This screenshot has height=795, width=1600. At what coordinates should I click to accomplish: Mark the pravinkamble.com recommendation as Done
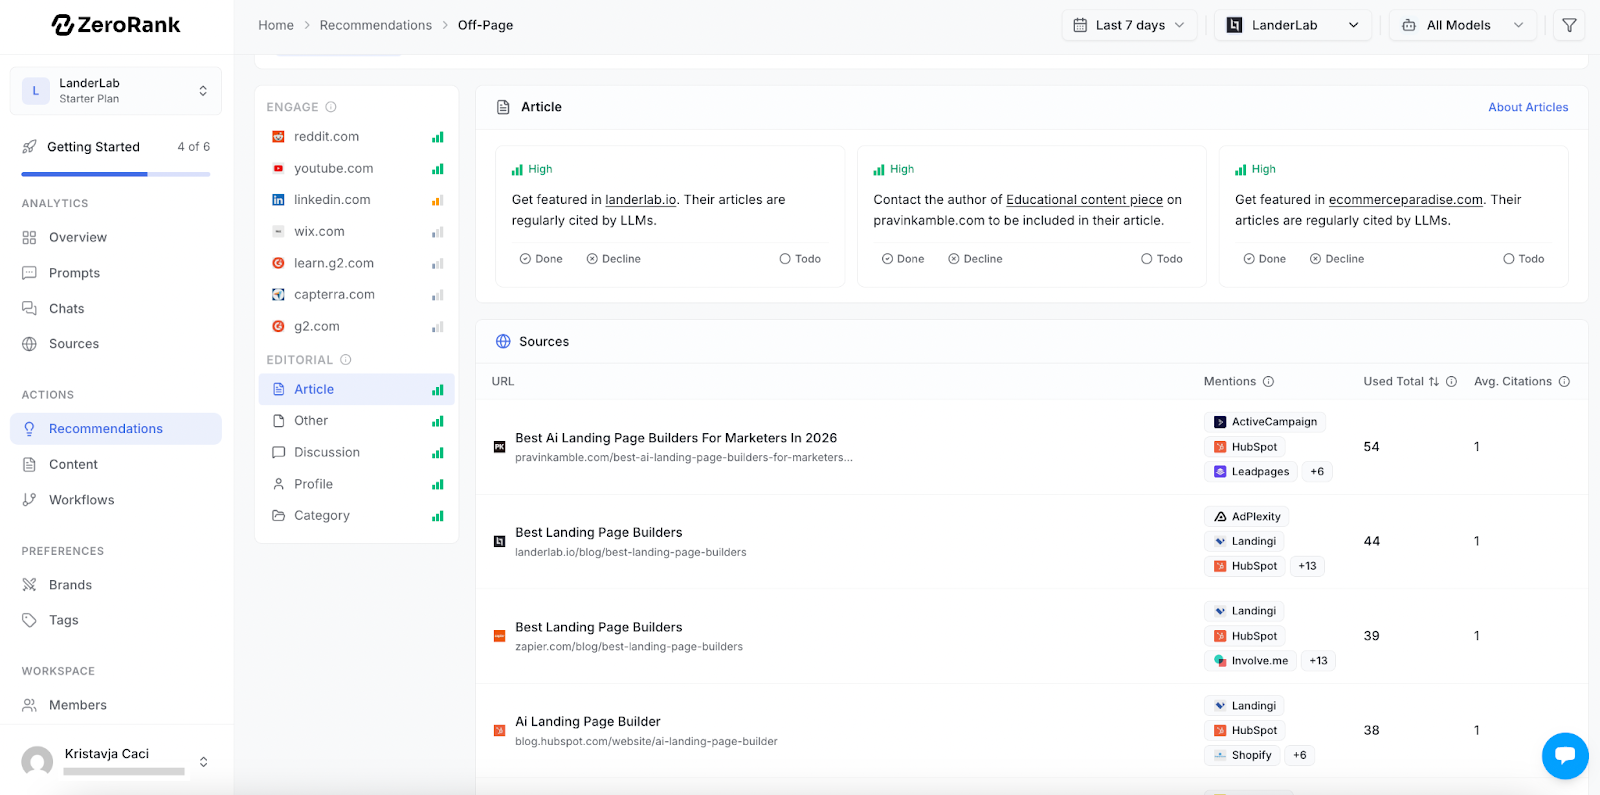coord(903,259)
